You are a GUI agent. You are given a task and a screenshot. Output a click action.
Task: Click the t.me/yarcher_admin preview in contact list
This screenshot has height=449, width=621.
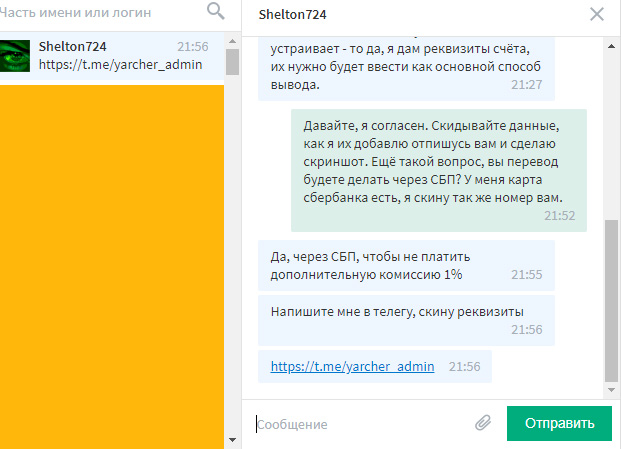[x=120, y=65]
